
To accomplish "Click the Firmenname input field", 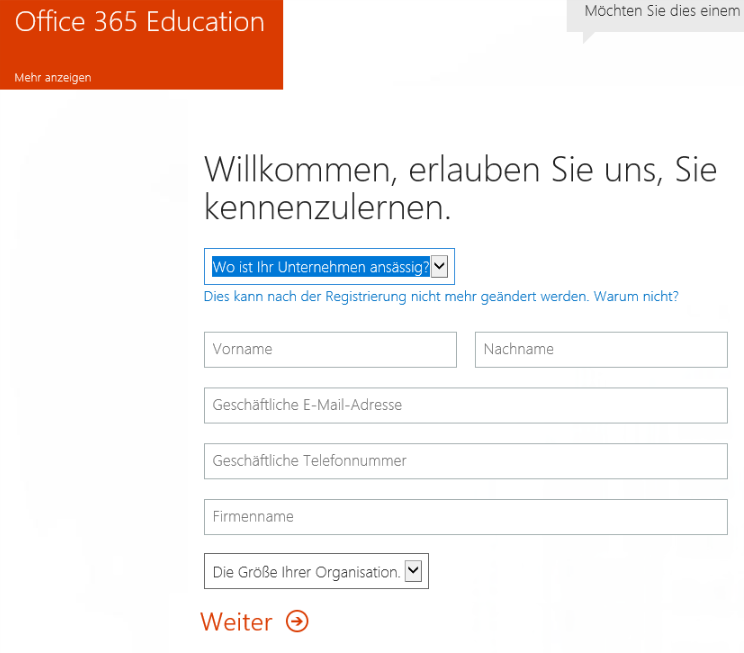I will pos(465,517).
